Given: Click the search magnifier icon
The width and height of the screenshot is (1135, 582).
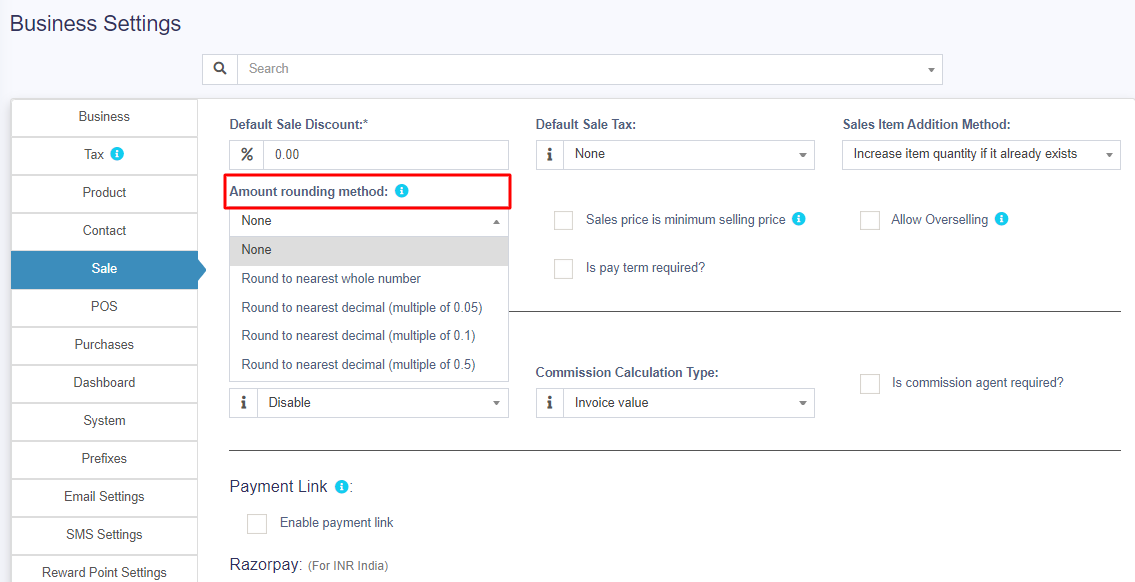Looking at the screenshot, I should 220,69.
